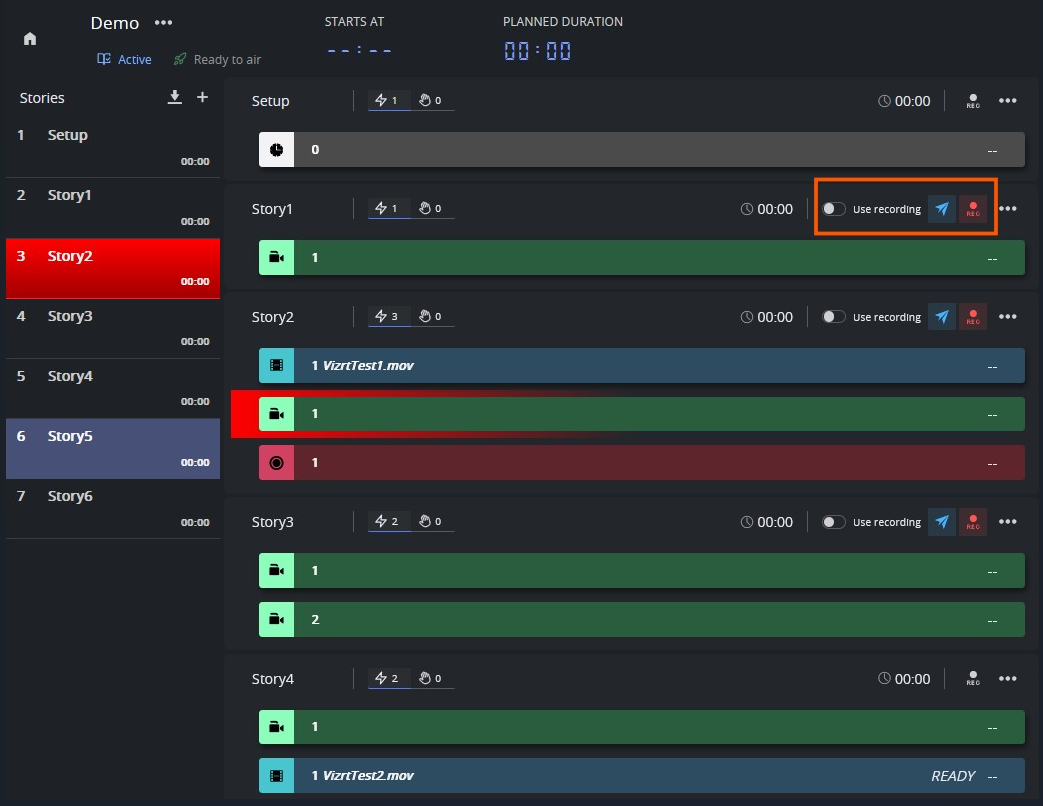Image resolution: width=1043 pixels, height=806 pixels.
Task: Click the paper plane icon for Story3
Action: (941, 522)
